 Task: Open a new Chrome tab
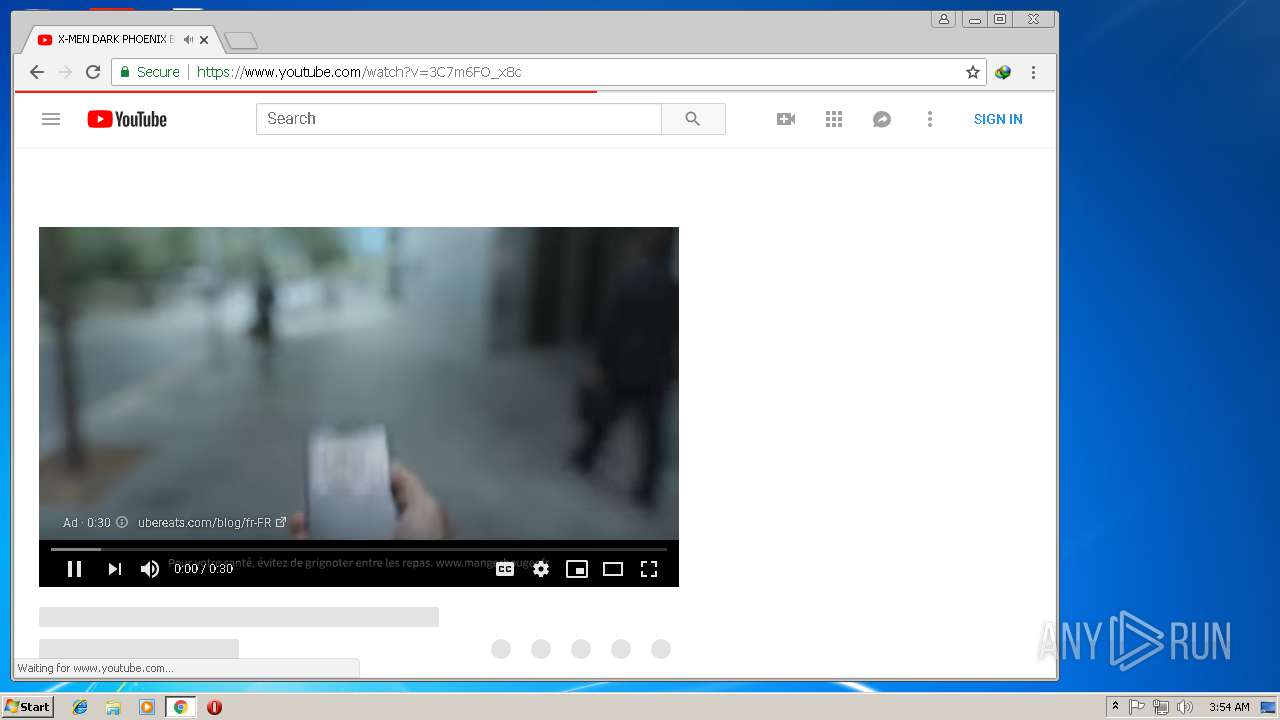click(241, 41)
